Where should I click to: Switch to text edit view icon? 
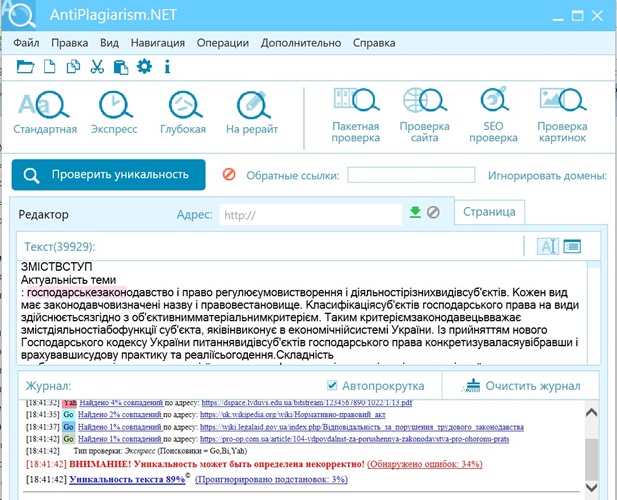tap(548, 246)
